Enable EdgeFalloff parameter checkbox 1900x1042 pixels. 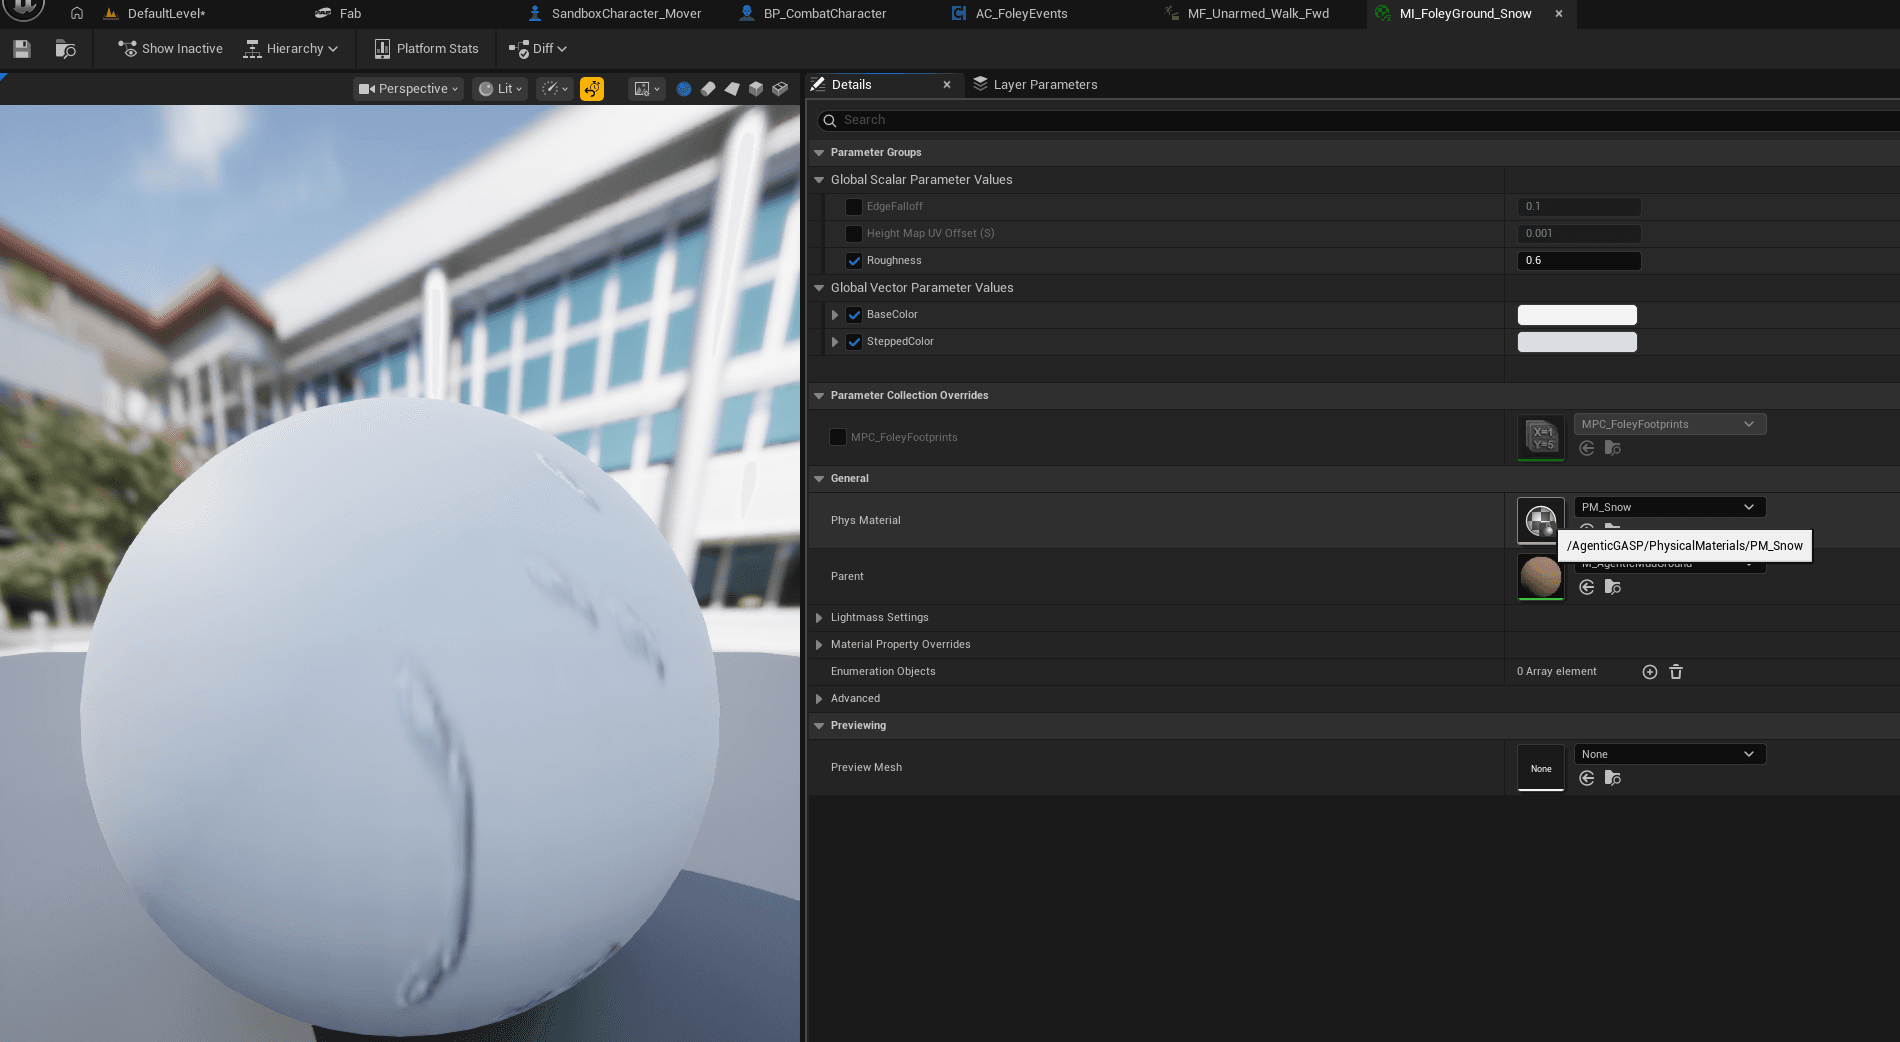(x=854, y=207)
